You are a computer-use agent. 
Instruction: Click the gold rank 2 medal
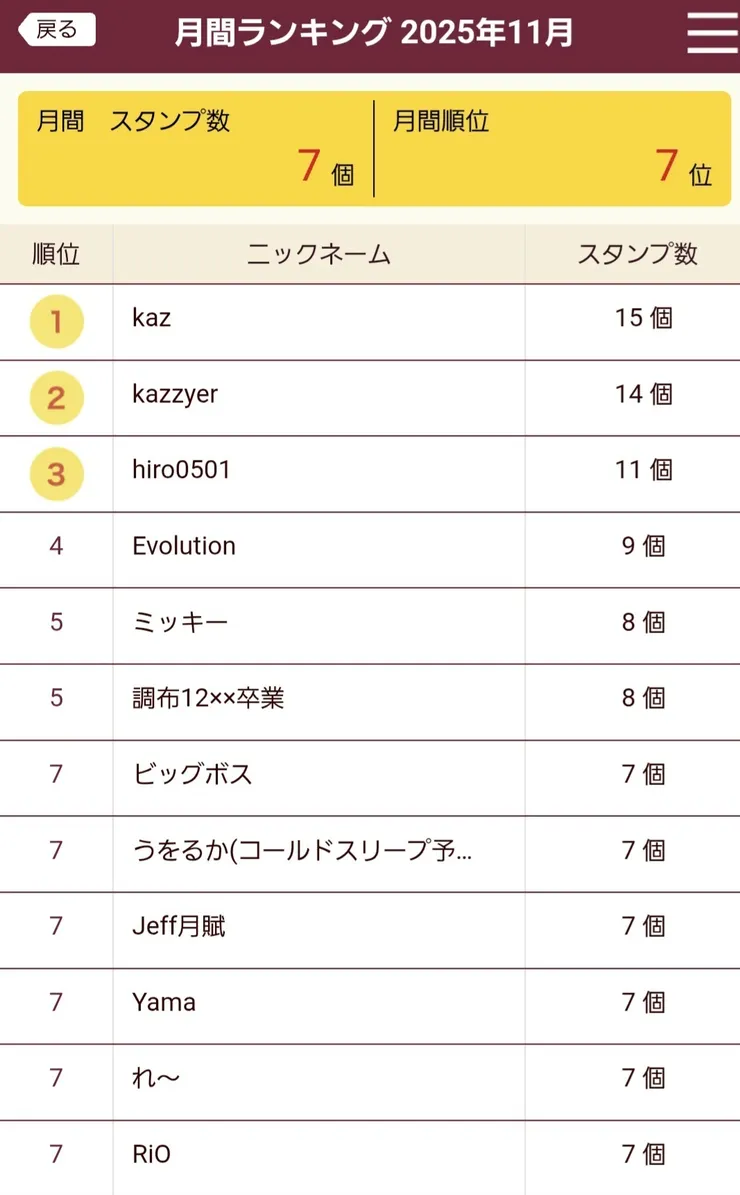tap(56, 398)
